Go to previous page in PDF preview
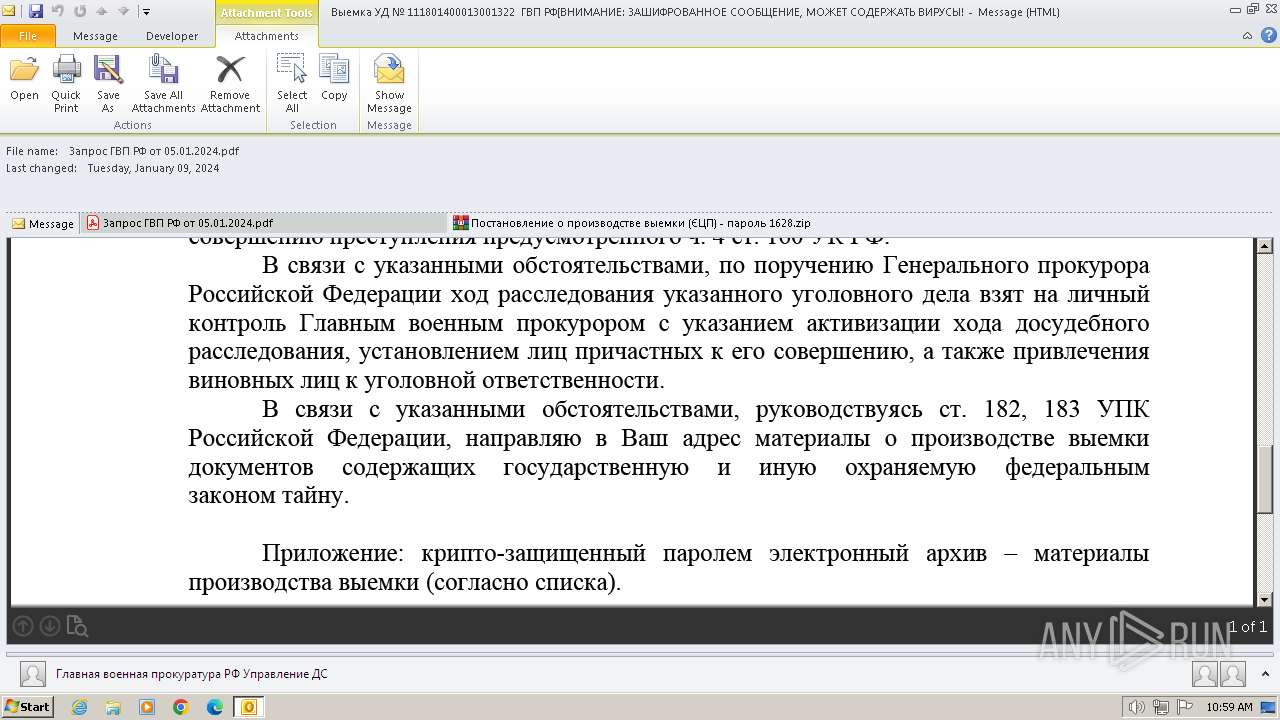The height and width of the screenshot is (720, 1280). (x=22, y=627)
